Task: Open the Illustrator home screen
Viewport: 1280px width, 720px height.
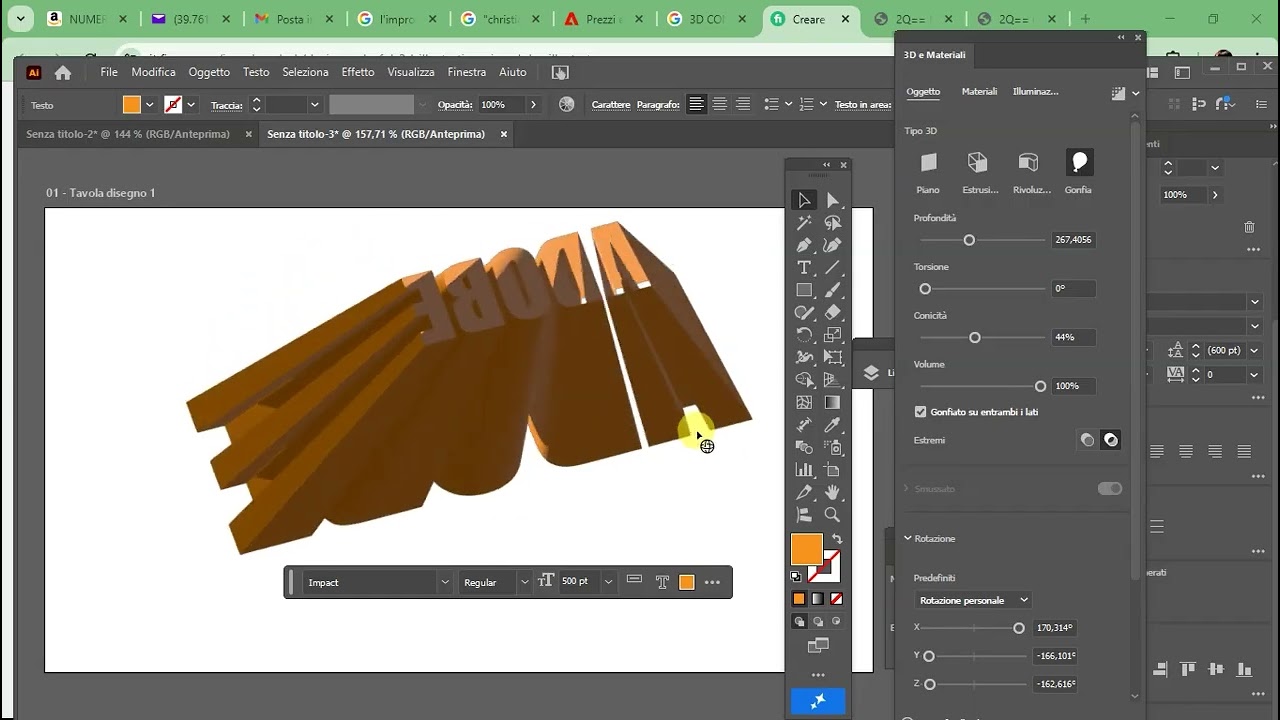Action: tap(63, 72)
